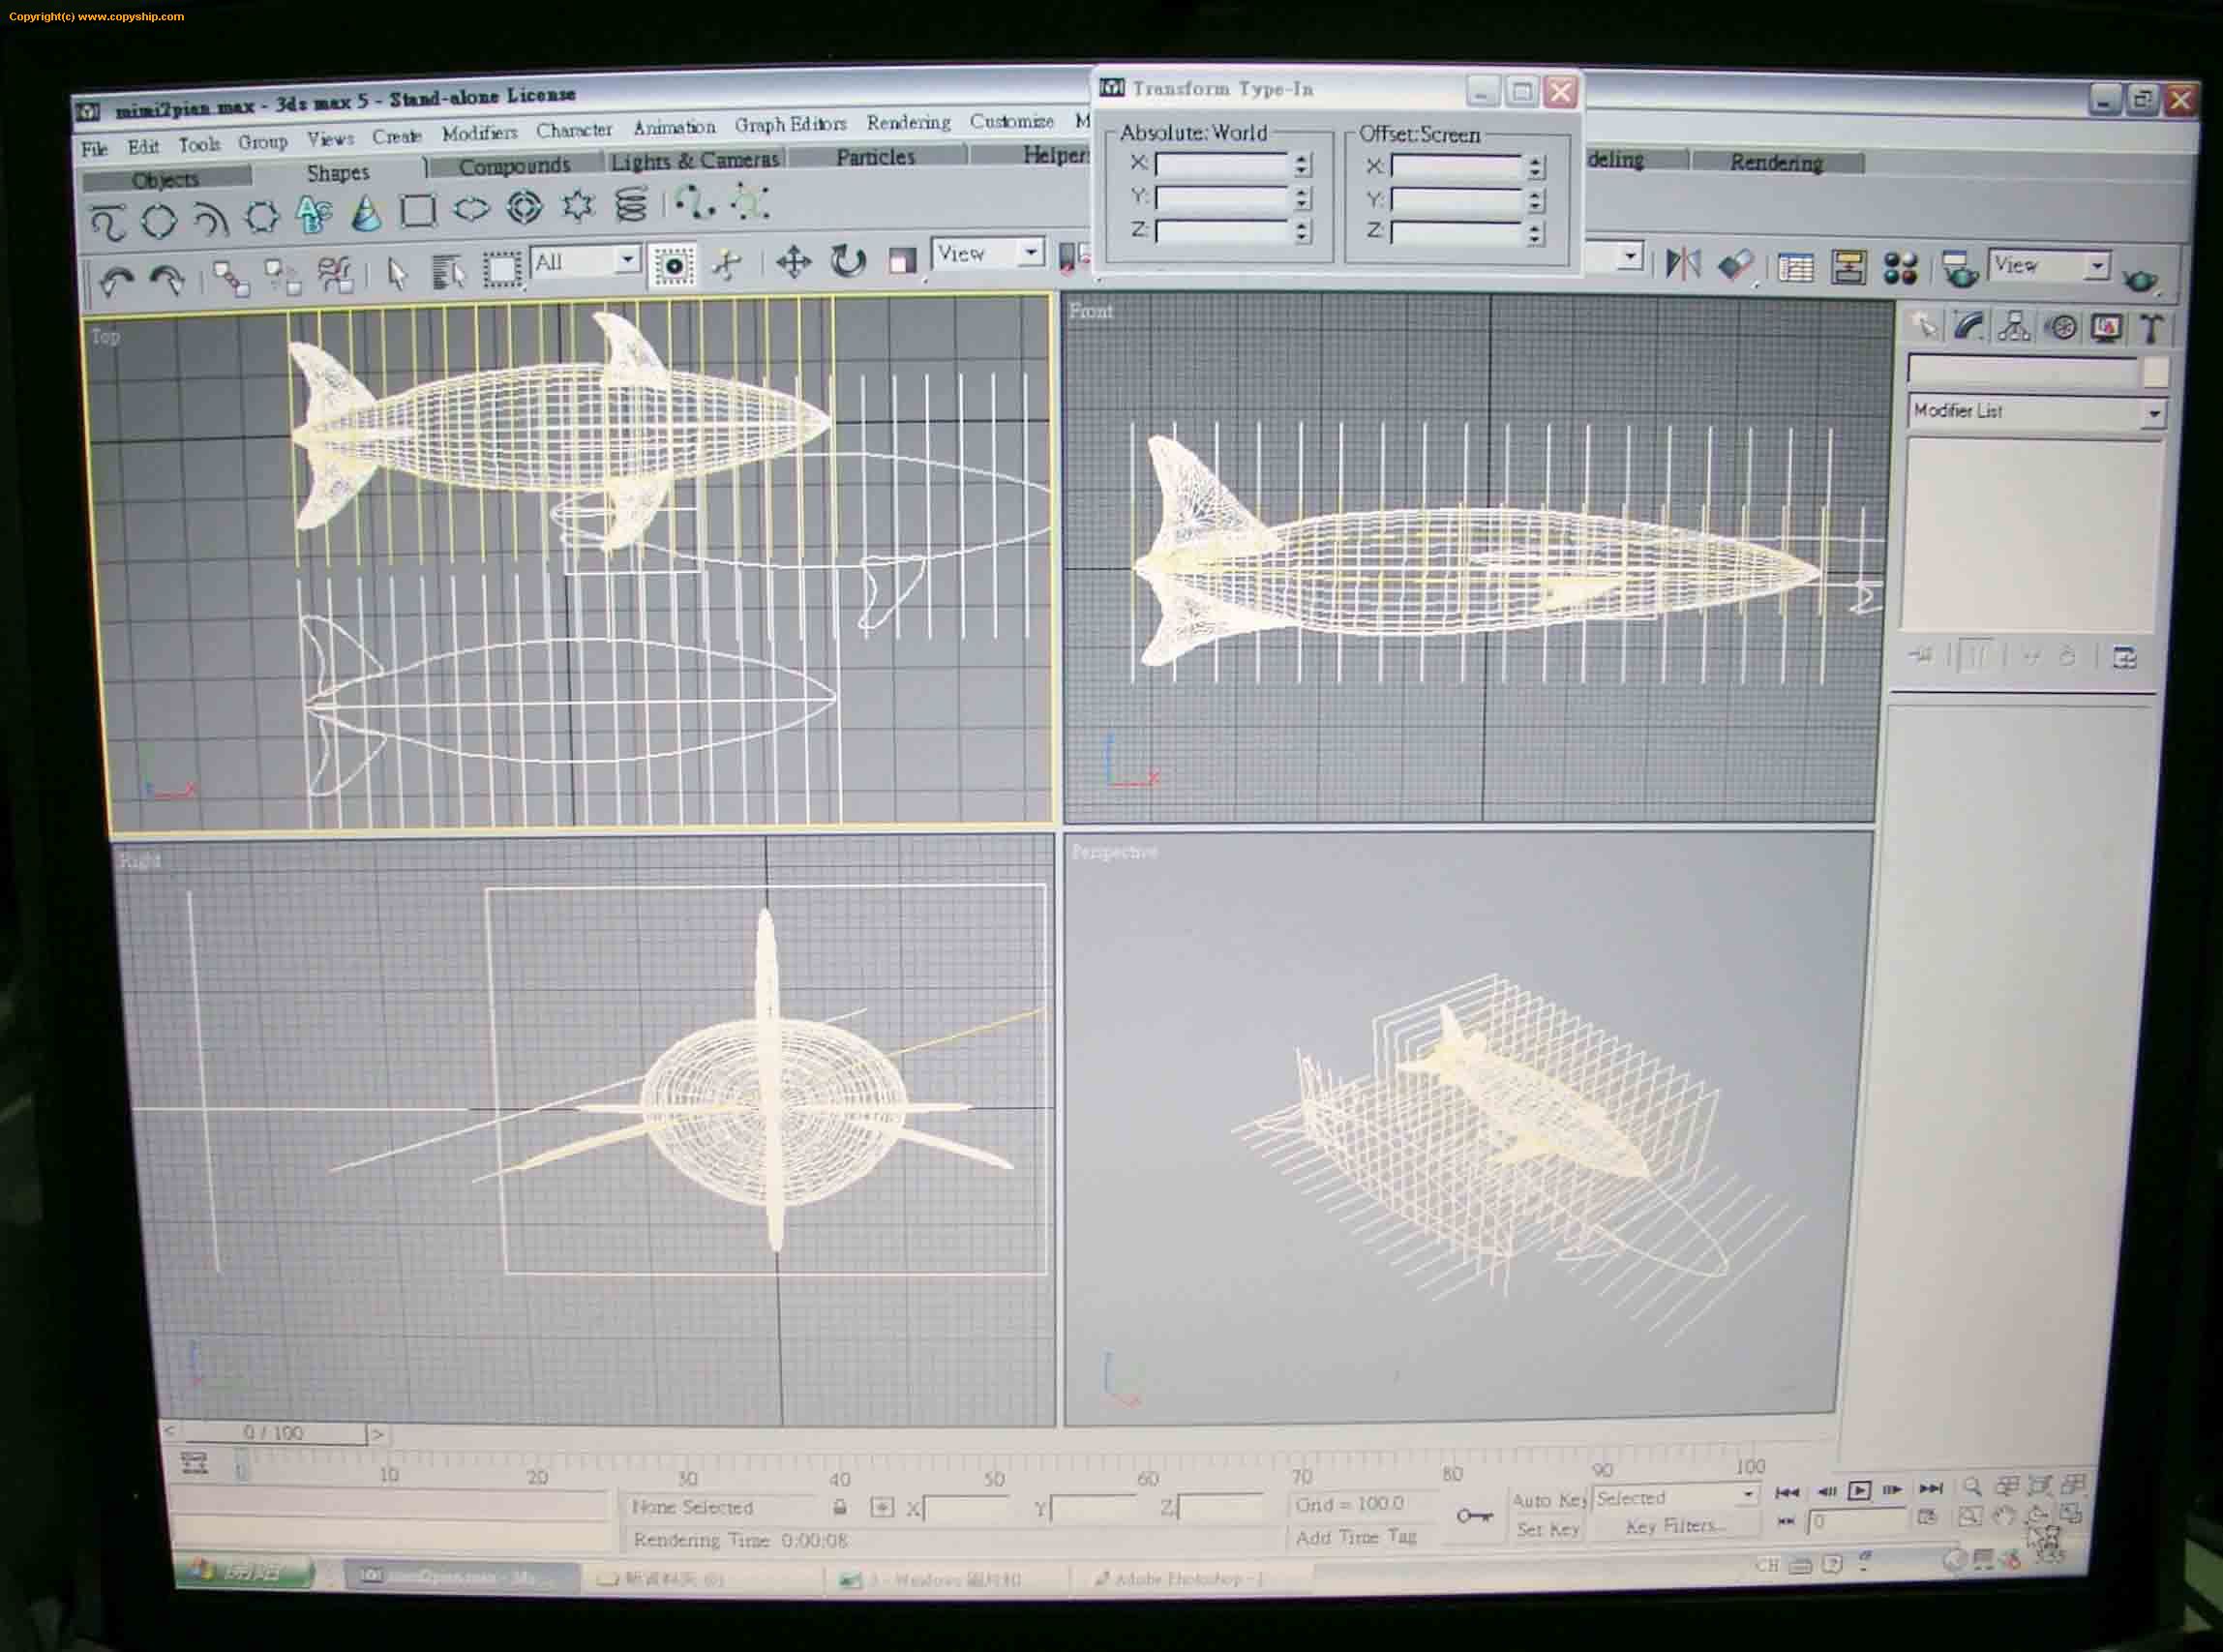Click the Undo arrow icon
Image resolution: width=2223 pixels, height=1652 pixels.
[x=116, y=281]
